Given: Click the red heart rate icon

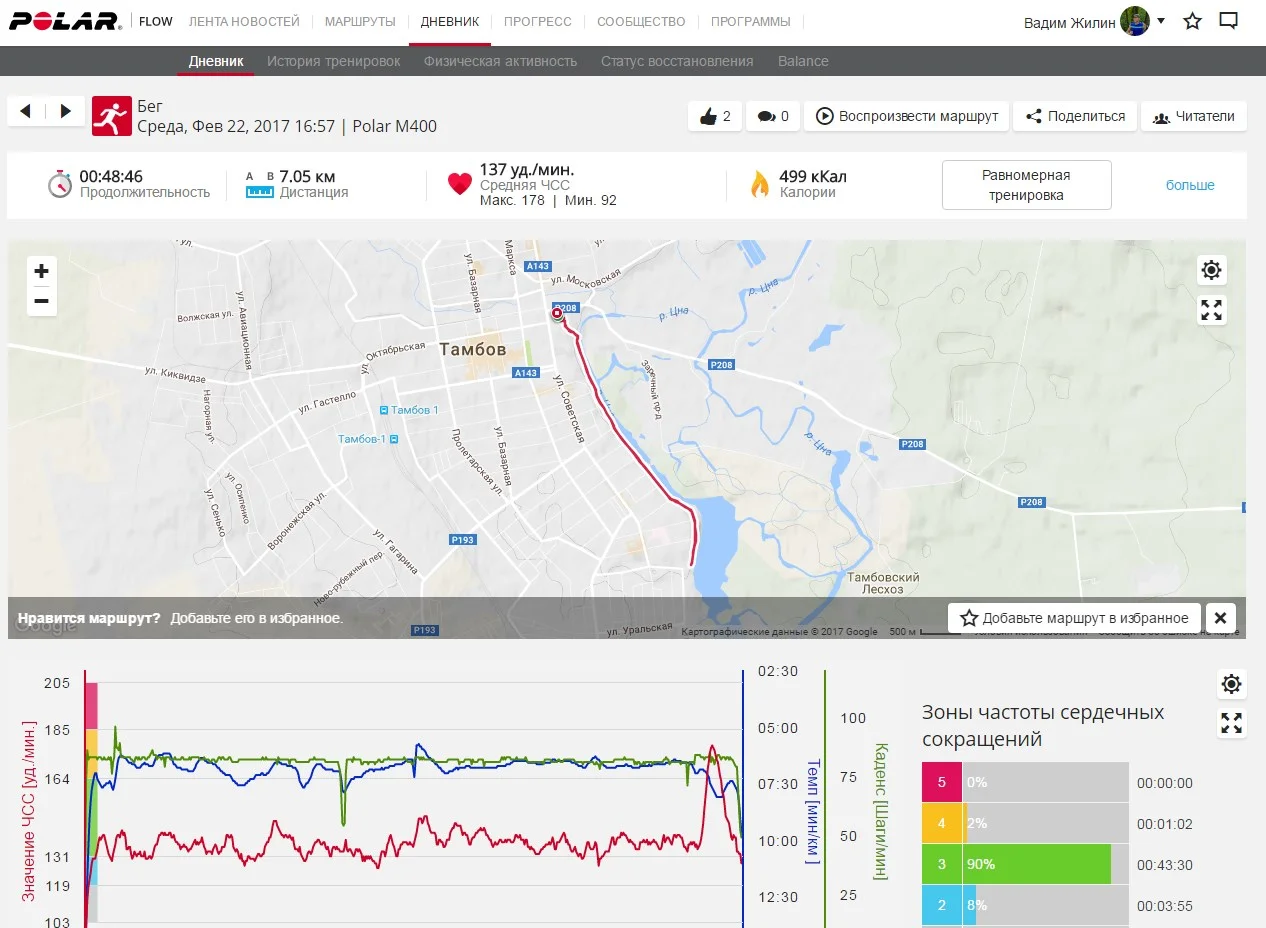Looking at the screenshot, I should point(460,184).
